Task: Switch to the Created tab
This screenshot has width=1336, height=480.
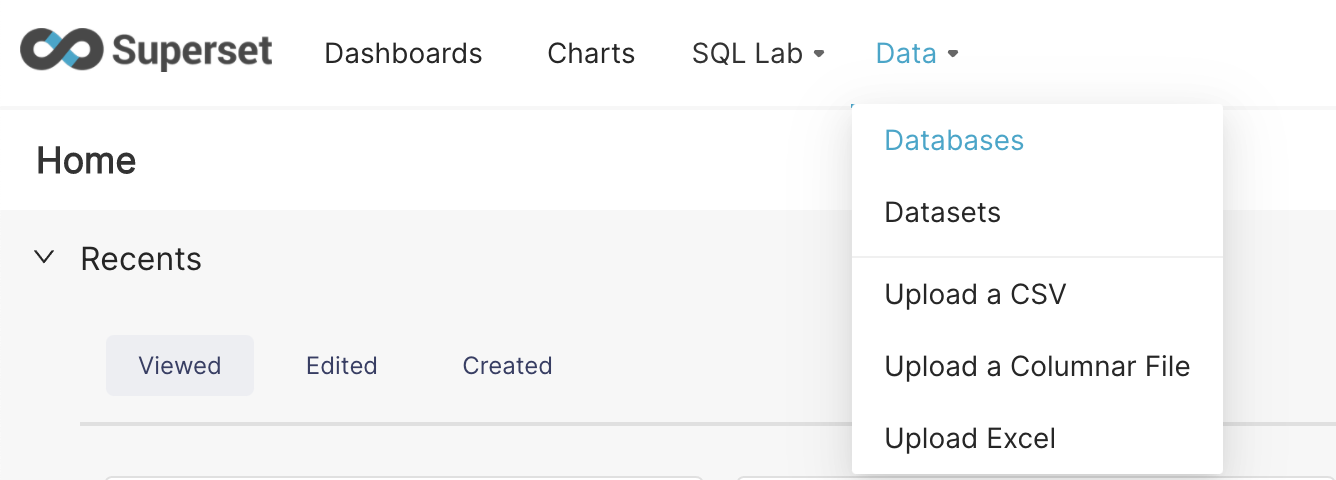Action: [507, 366]
